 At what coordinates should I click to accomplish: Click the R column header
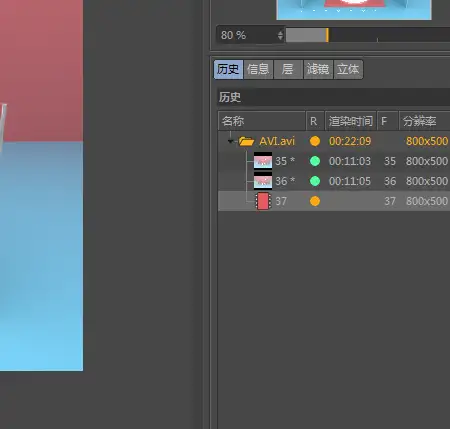(315, 121)
